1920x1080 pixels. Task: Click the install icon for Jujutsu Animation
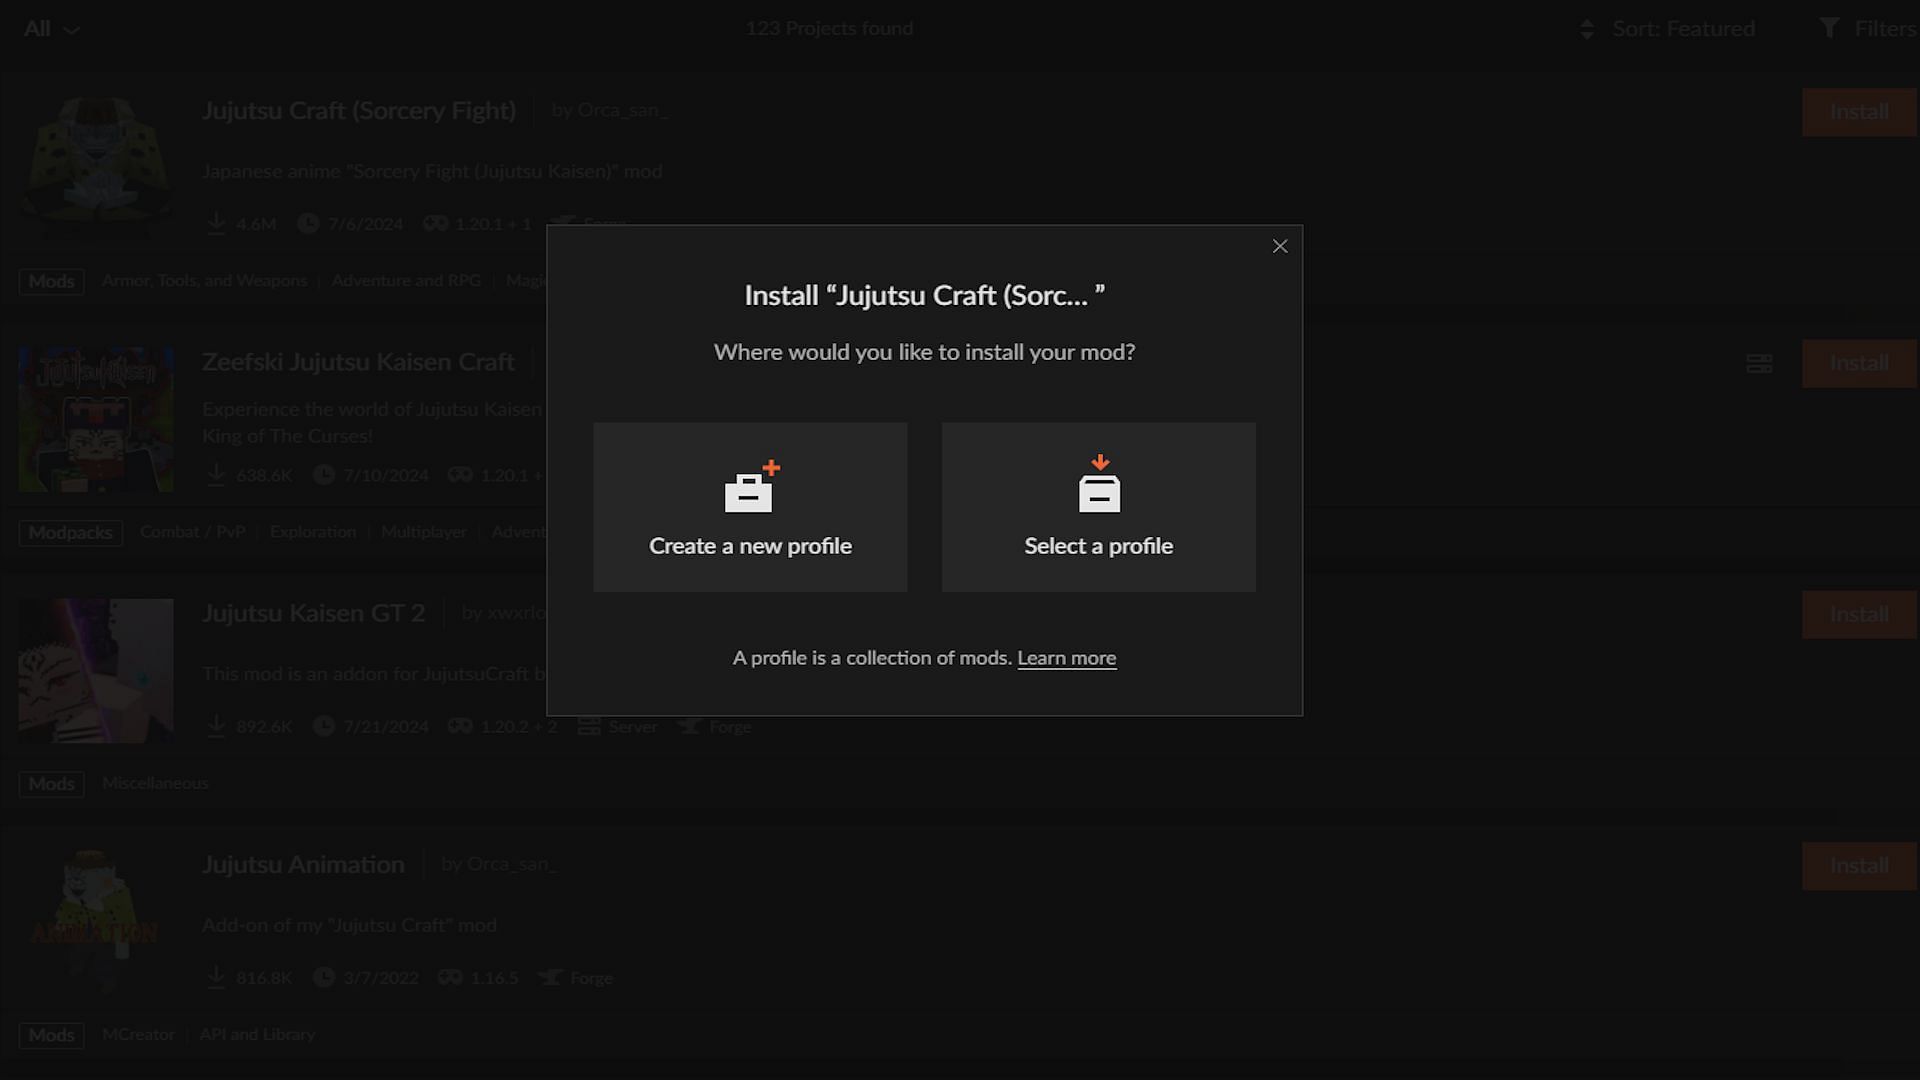(x=1859, y=865)
